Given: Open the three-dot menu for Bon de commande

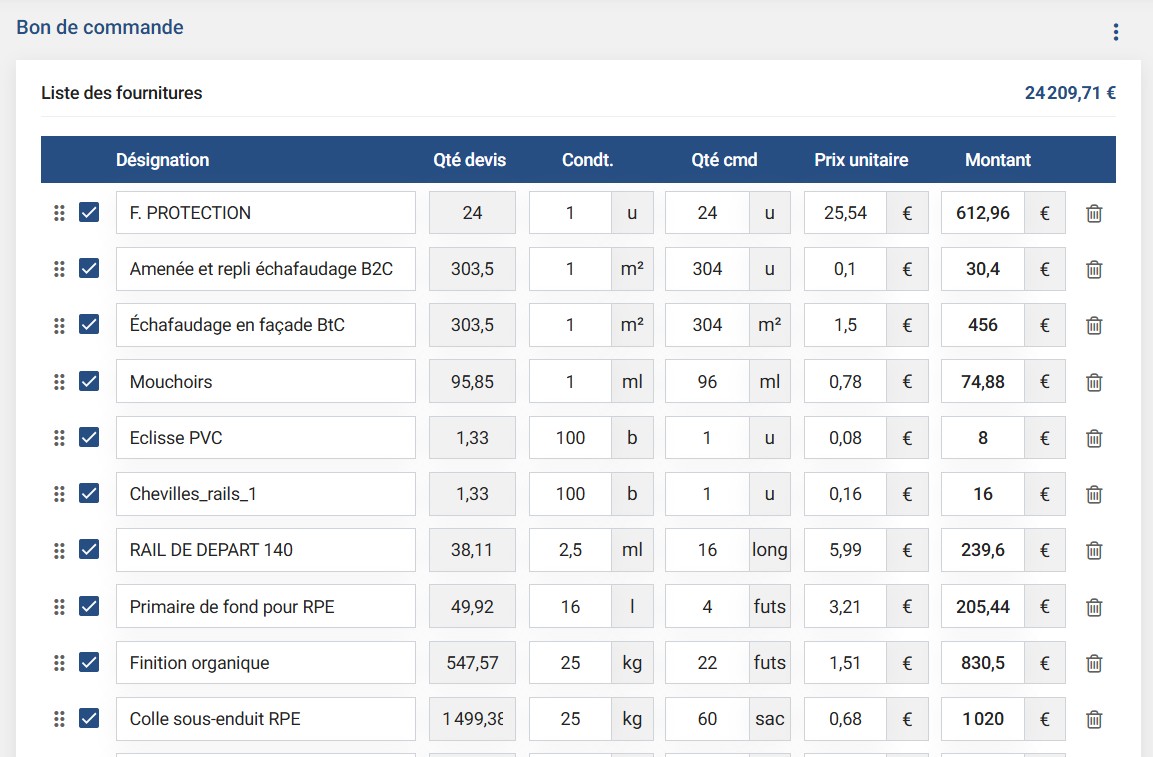Looking at the screenshot, I should tap(1116, 32).
